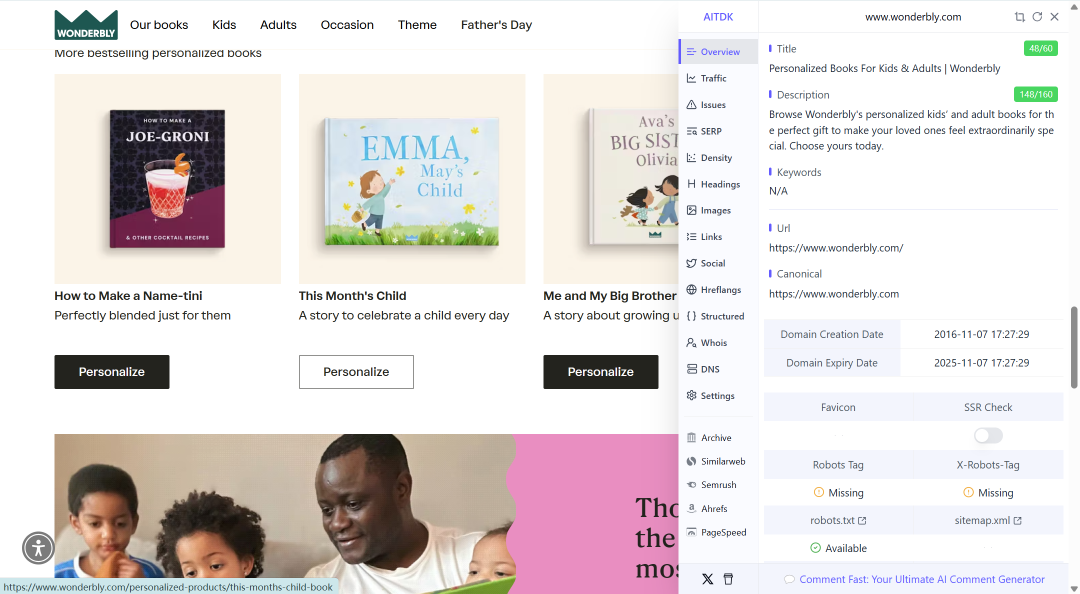Open Archive lookup for this site

[718, 438]
